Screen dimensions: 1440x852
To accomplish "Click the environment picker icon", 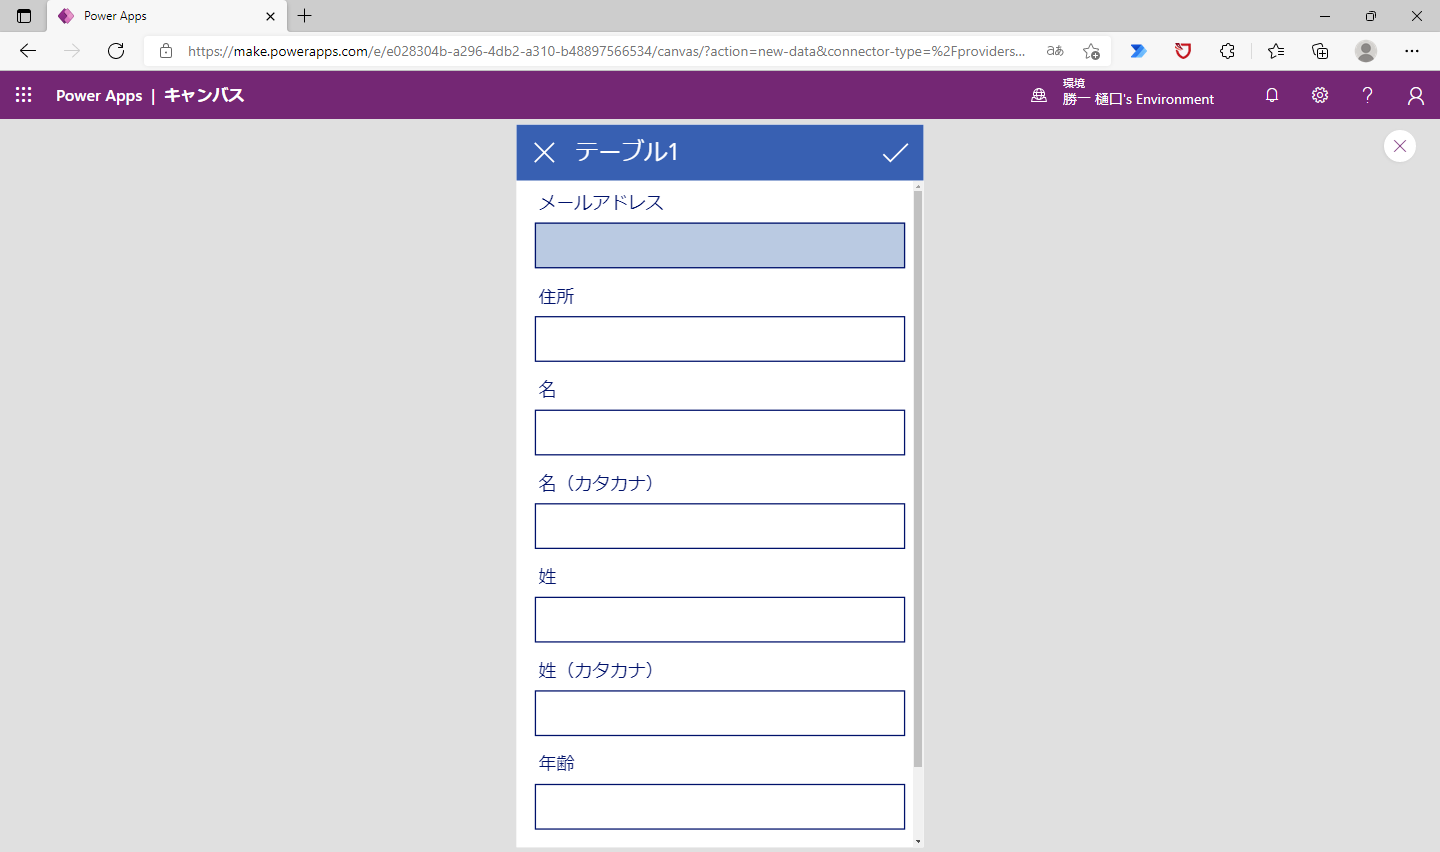I will (1039, 95).
